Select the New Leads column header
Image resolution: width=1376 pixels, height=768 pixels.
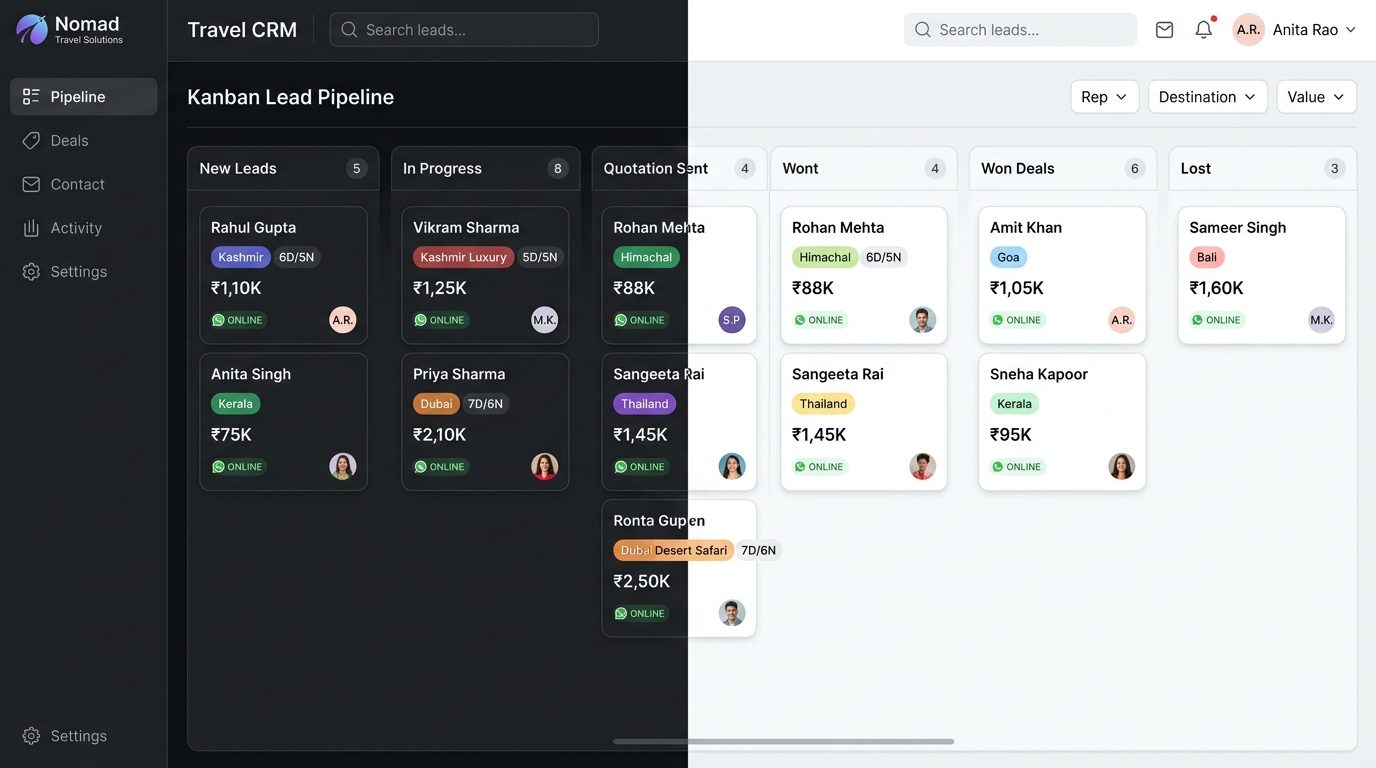(283, 169)
